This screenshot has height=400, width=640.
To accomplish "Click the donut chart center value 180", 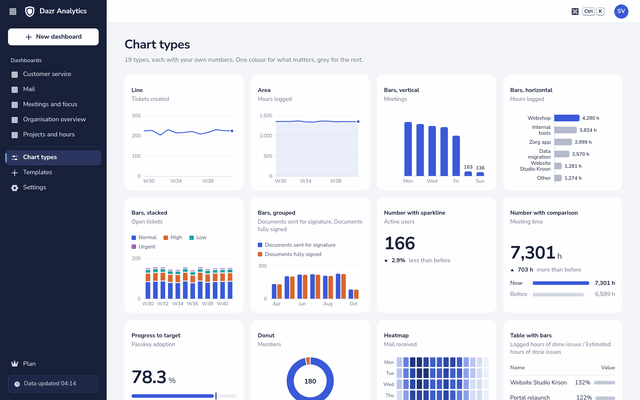I will coord(310,381).
